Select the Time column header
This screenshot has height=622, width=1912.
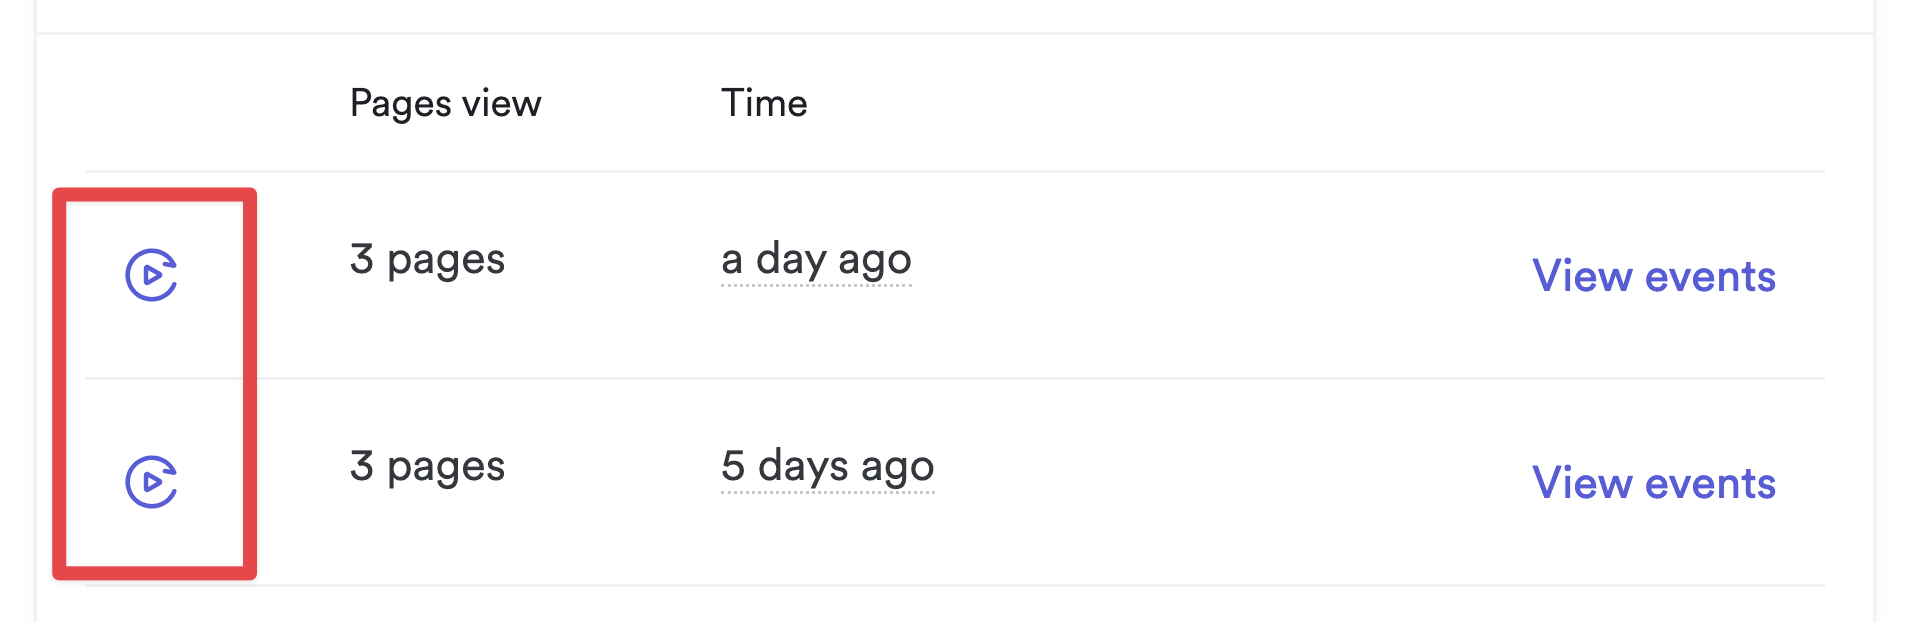(x=764, y=103)
